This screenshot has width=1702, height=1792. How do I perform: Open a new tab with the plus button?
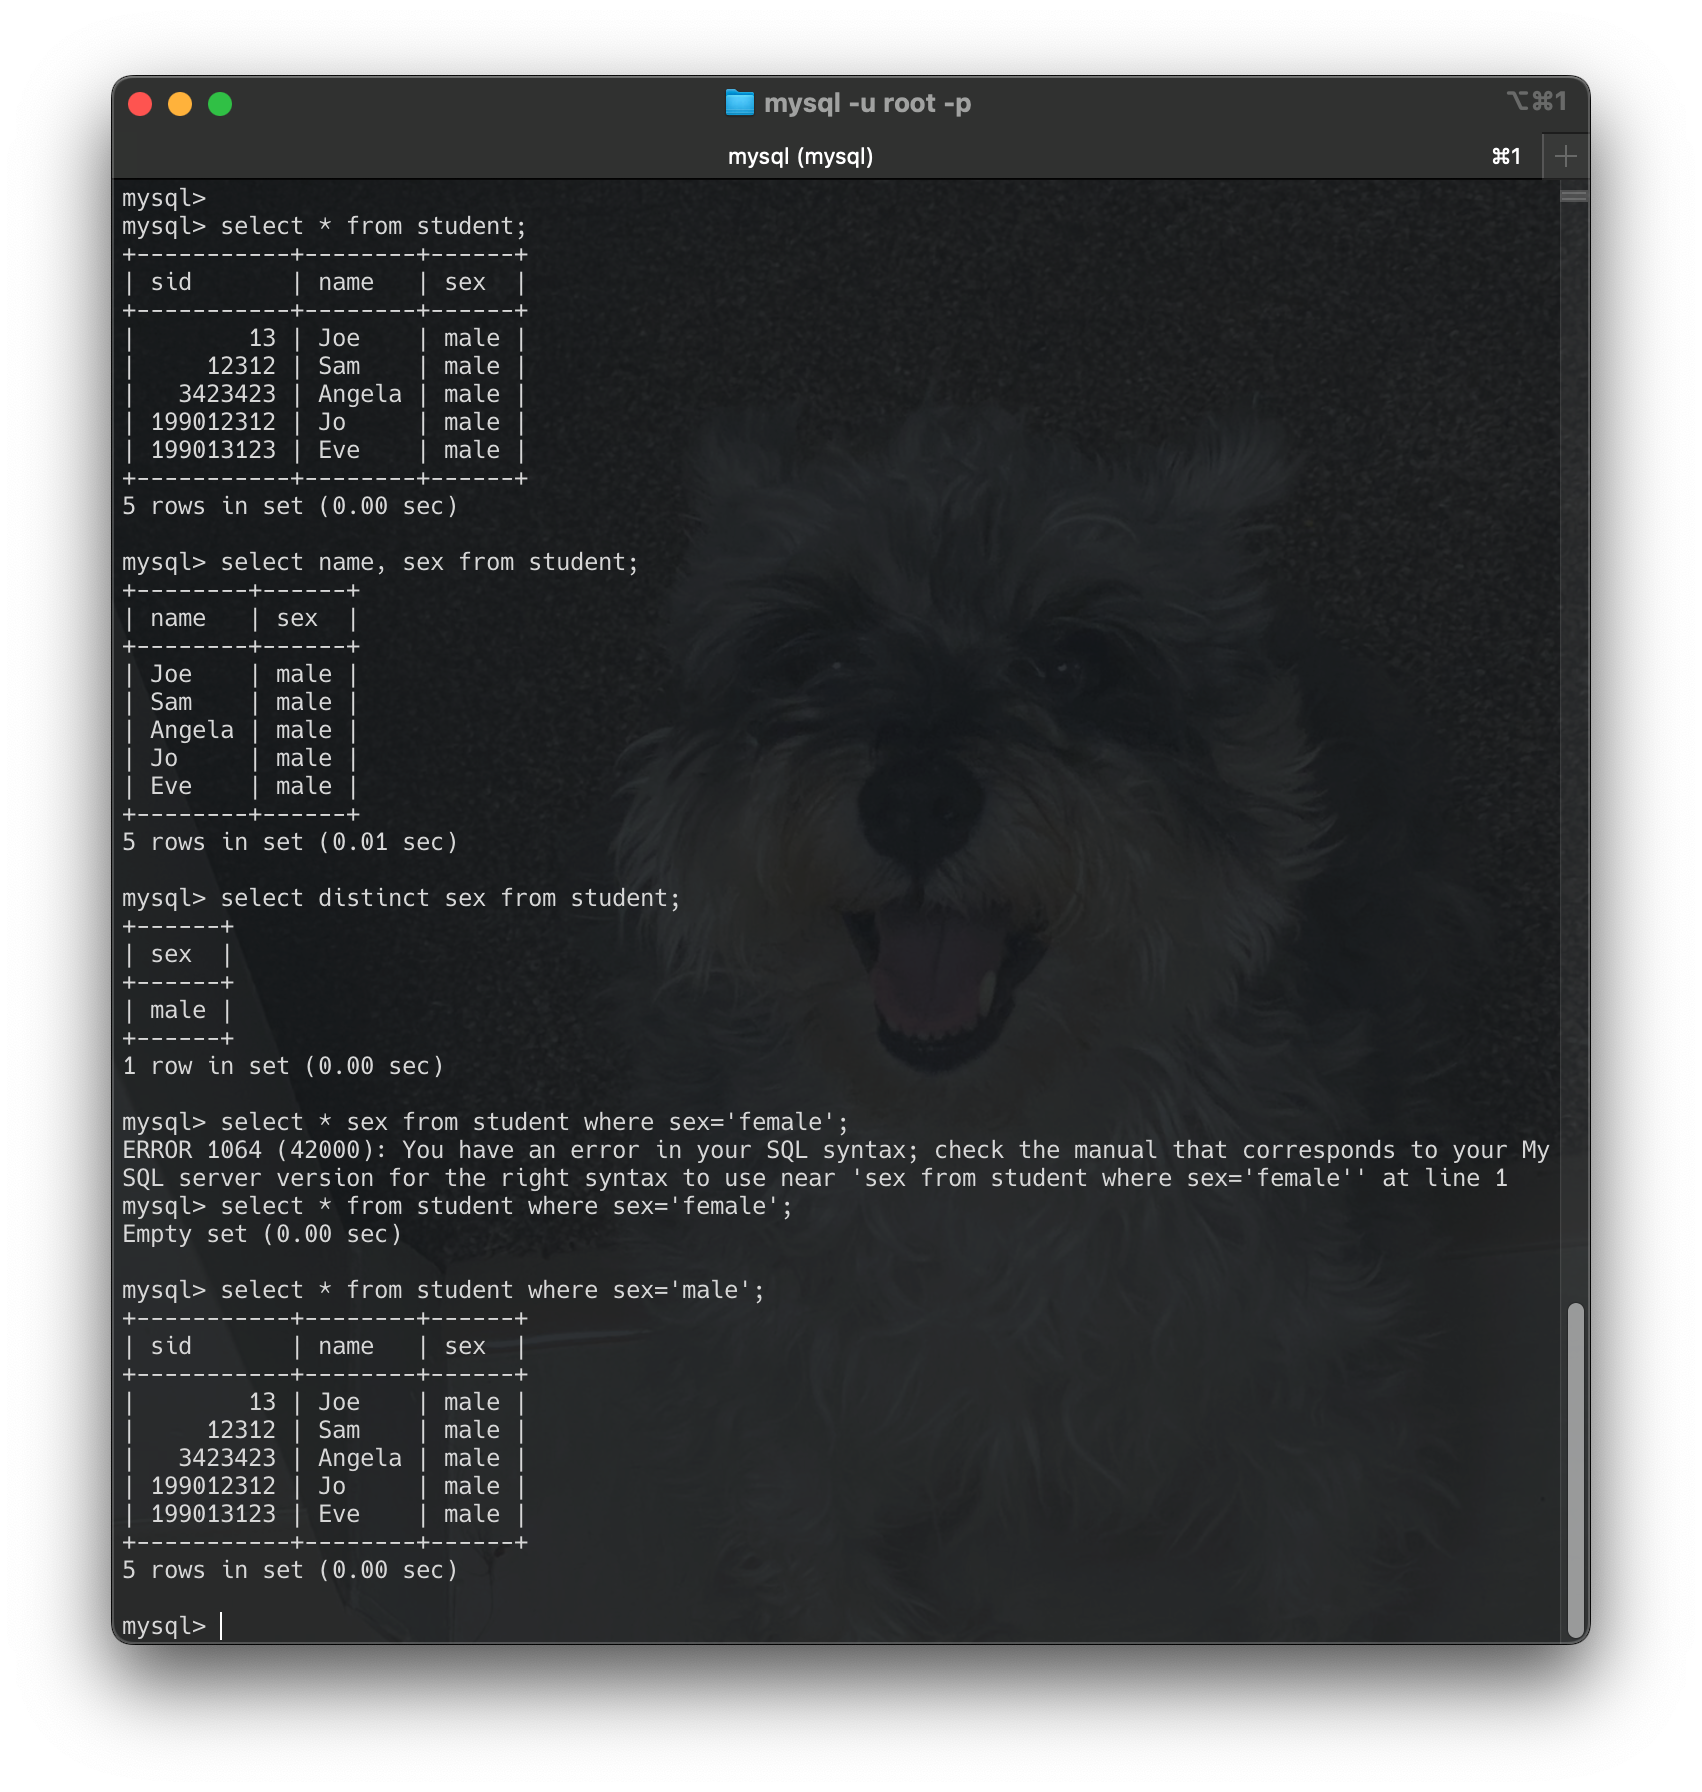click(1564, 155)
